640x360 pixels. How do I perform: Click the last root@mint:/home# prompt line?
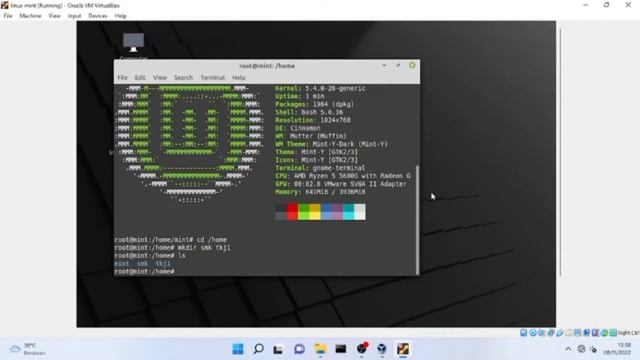point(144,272)
